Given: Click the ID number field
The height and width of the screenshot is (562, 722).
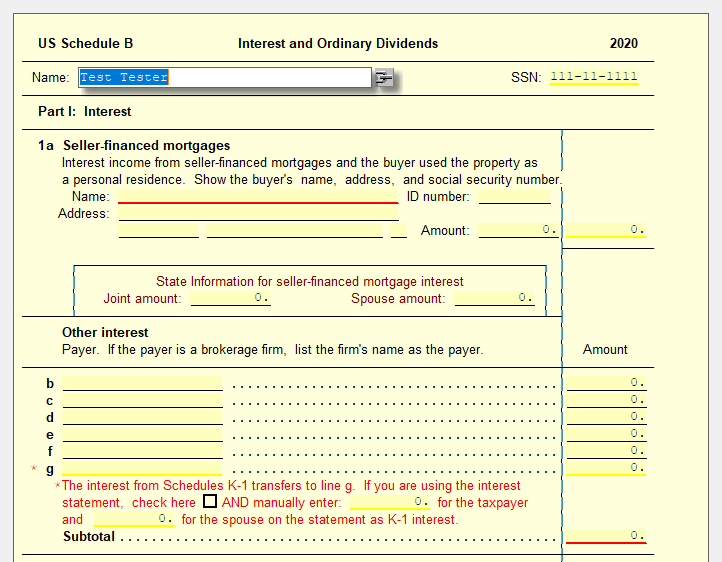Looking at the screenshot, I should pyautogui.click(x=514, y=196).
